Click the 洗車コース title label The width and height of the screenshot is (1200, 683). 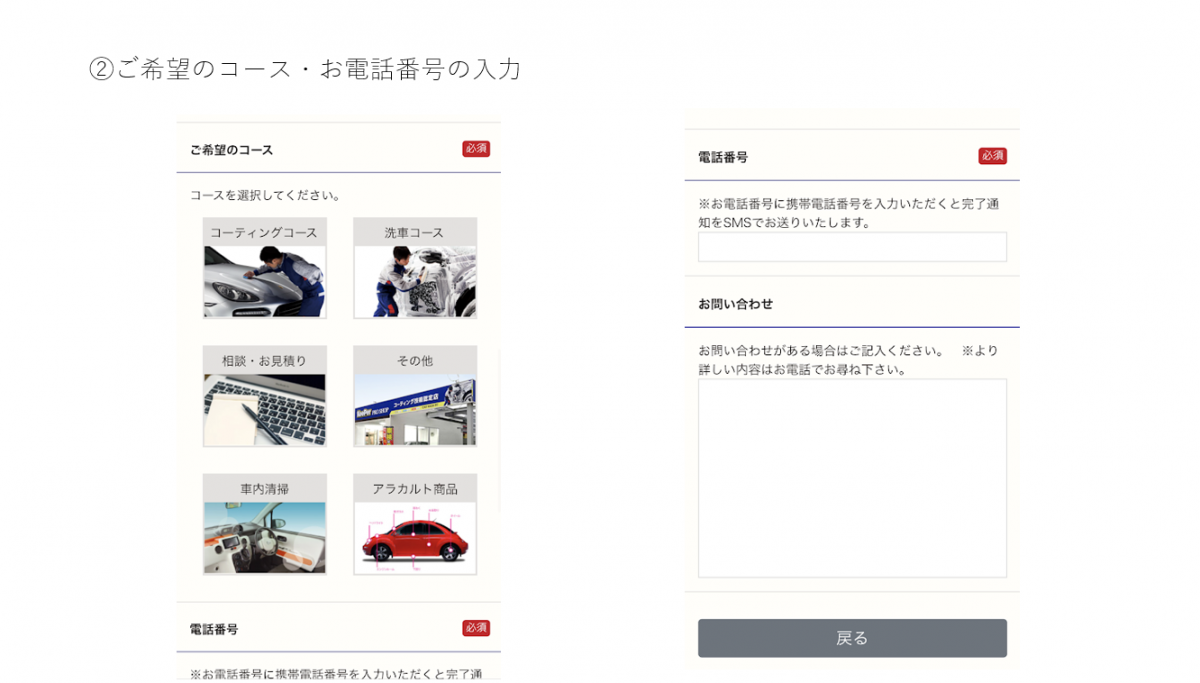(414, 232)
